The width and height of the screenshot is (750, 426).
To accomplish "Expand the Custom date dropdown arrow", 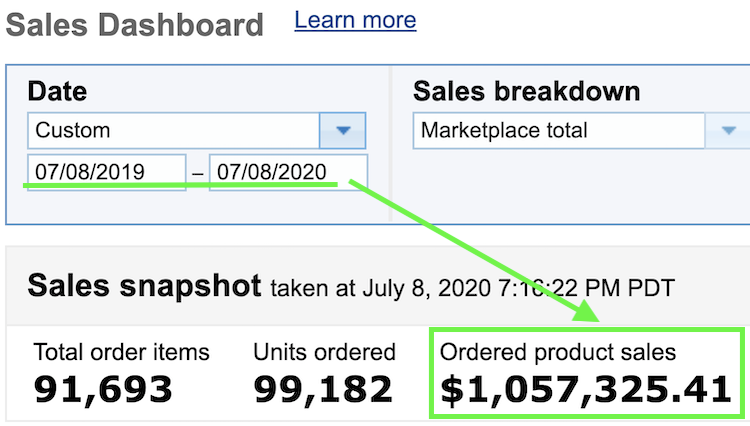I will [x=342, y=131].
